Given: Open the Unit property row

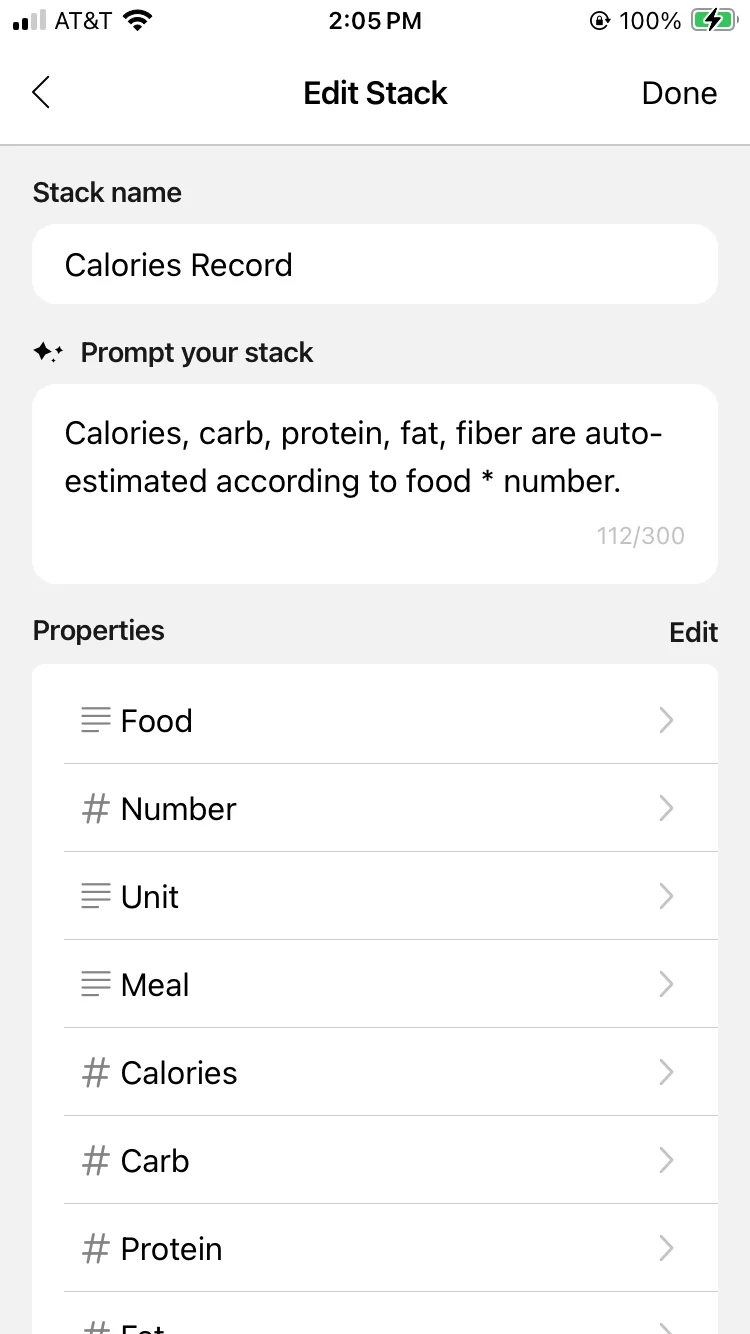Looking at the screenshot, I should [390, 896].
